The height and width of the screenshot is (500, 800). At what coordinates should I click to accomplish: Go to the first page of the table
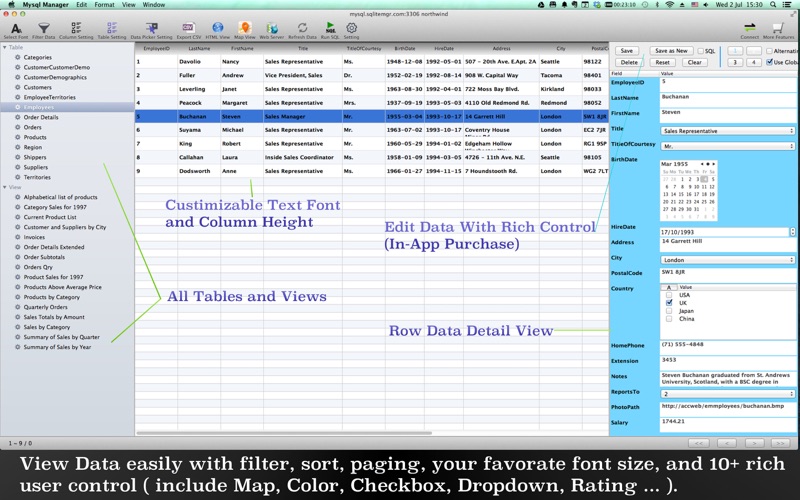click(x=698, y=443)
